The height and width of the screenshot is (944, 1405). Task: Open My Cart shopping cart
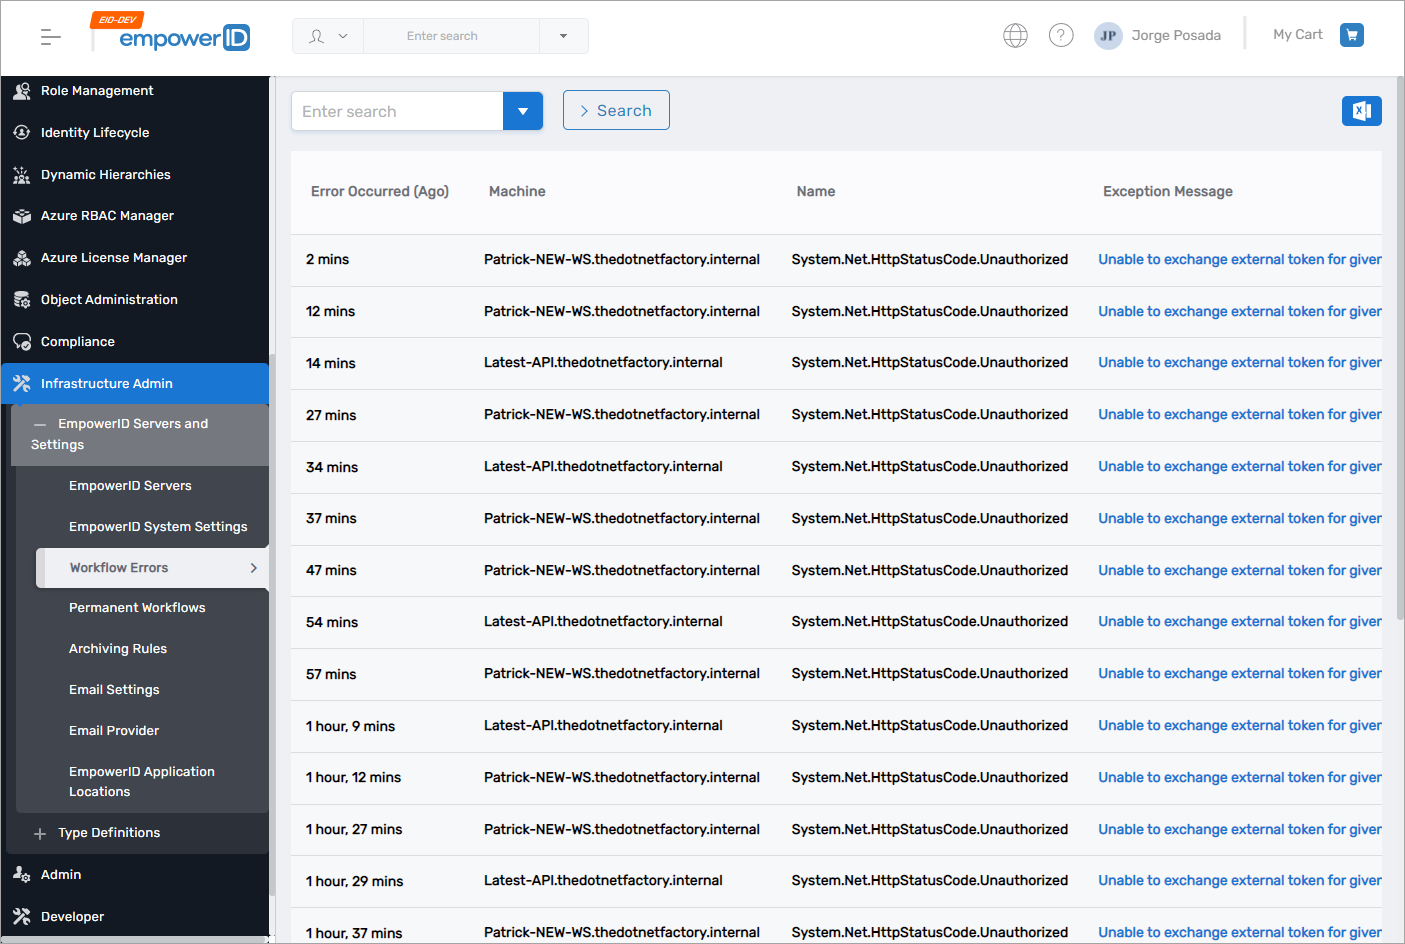coord(1352,35)
